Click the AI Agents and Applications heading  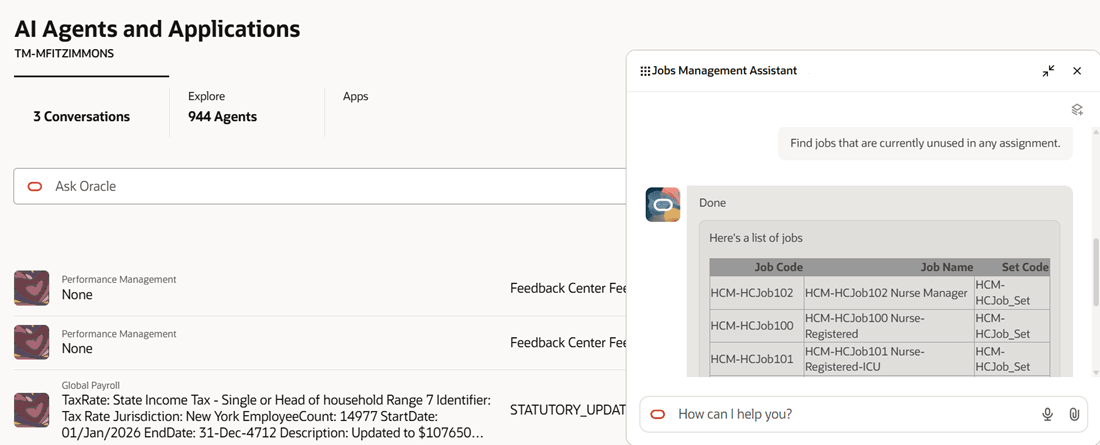pos(157,29)
